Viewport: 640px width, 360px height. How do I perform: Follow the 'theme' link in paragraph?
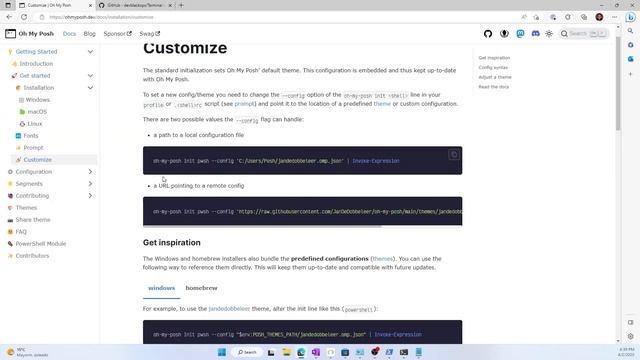[382, 104]
